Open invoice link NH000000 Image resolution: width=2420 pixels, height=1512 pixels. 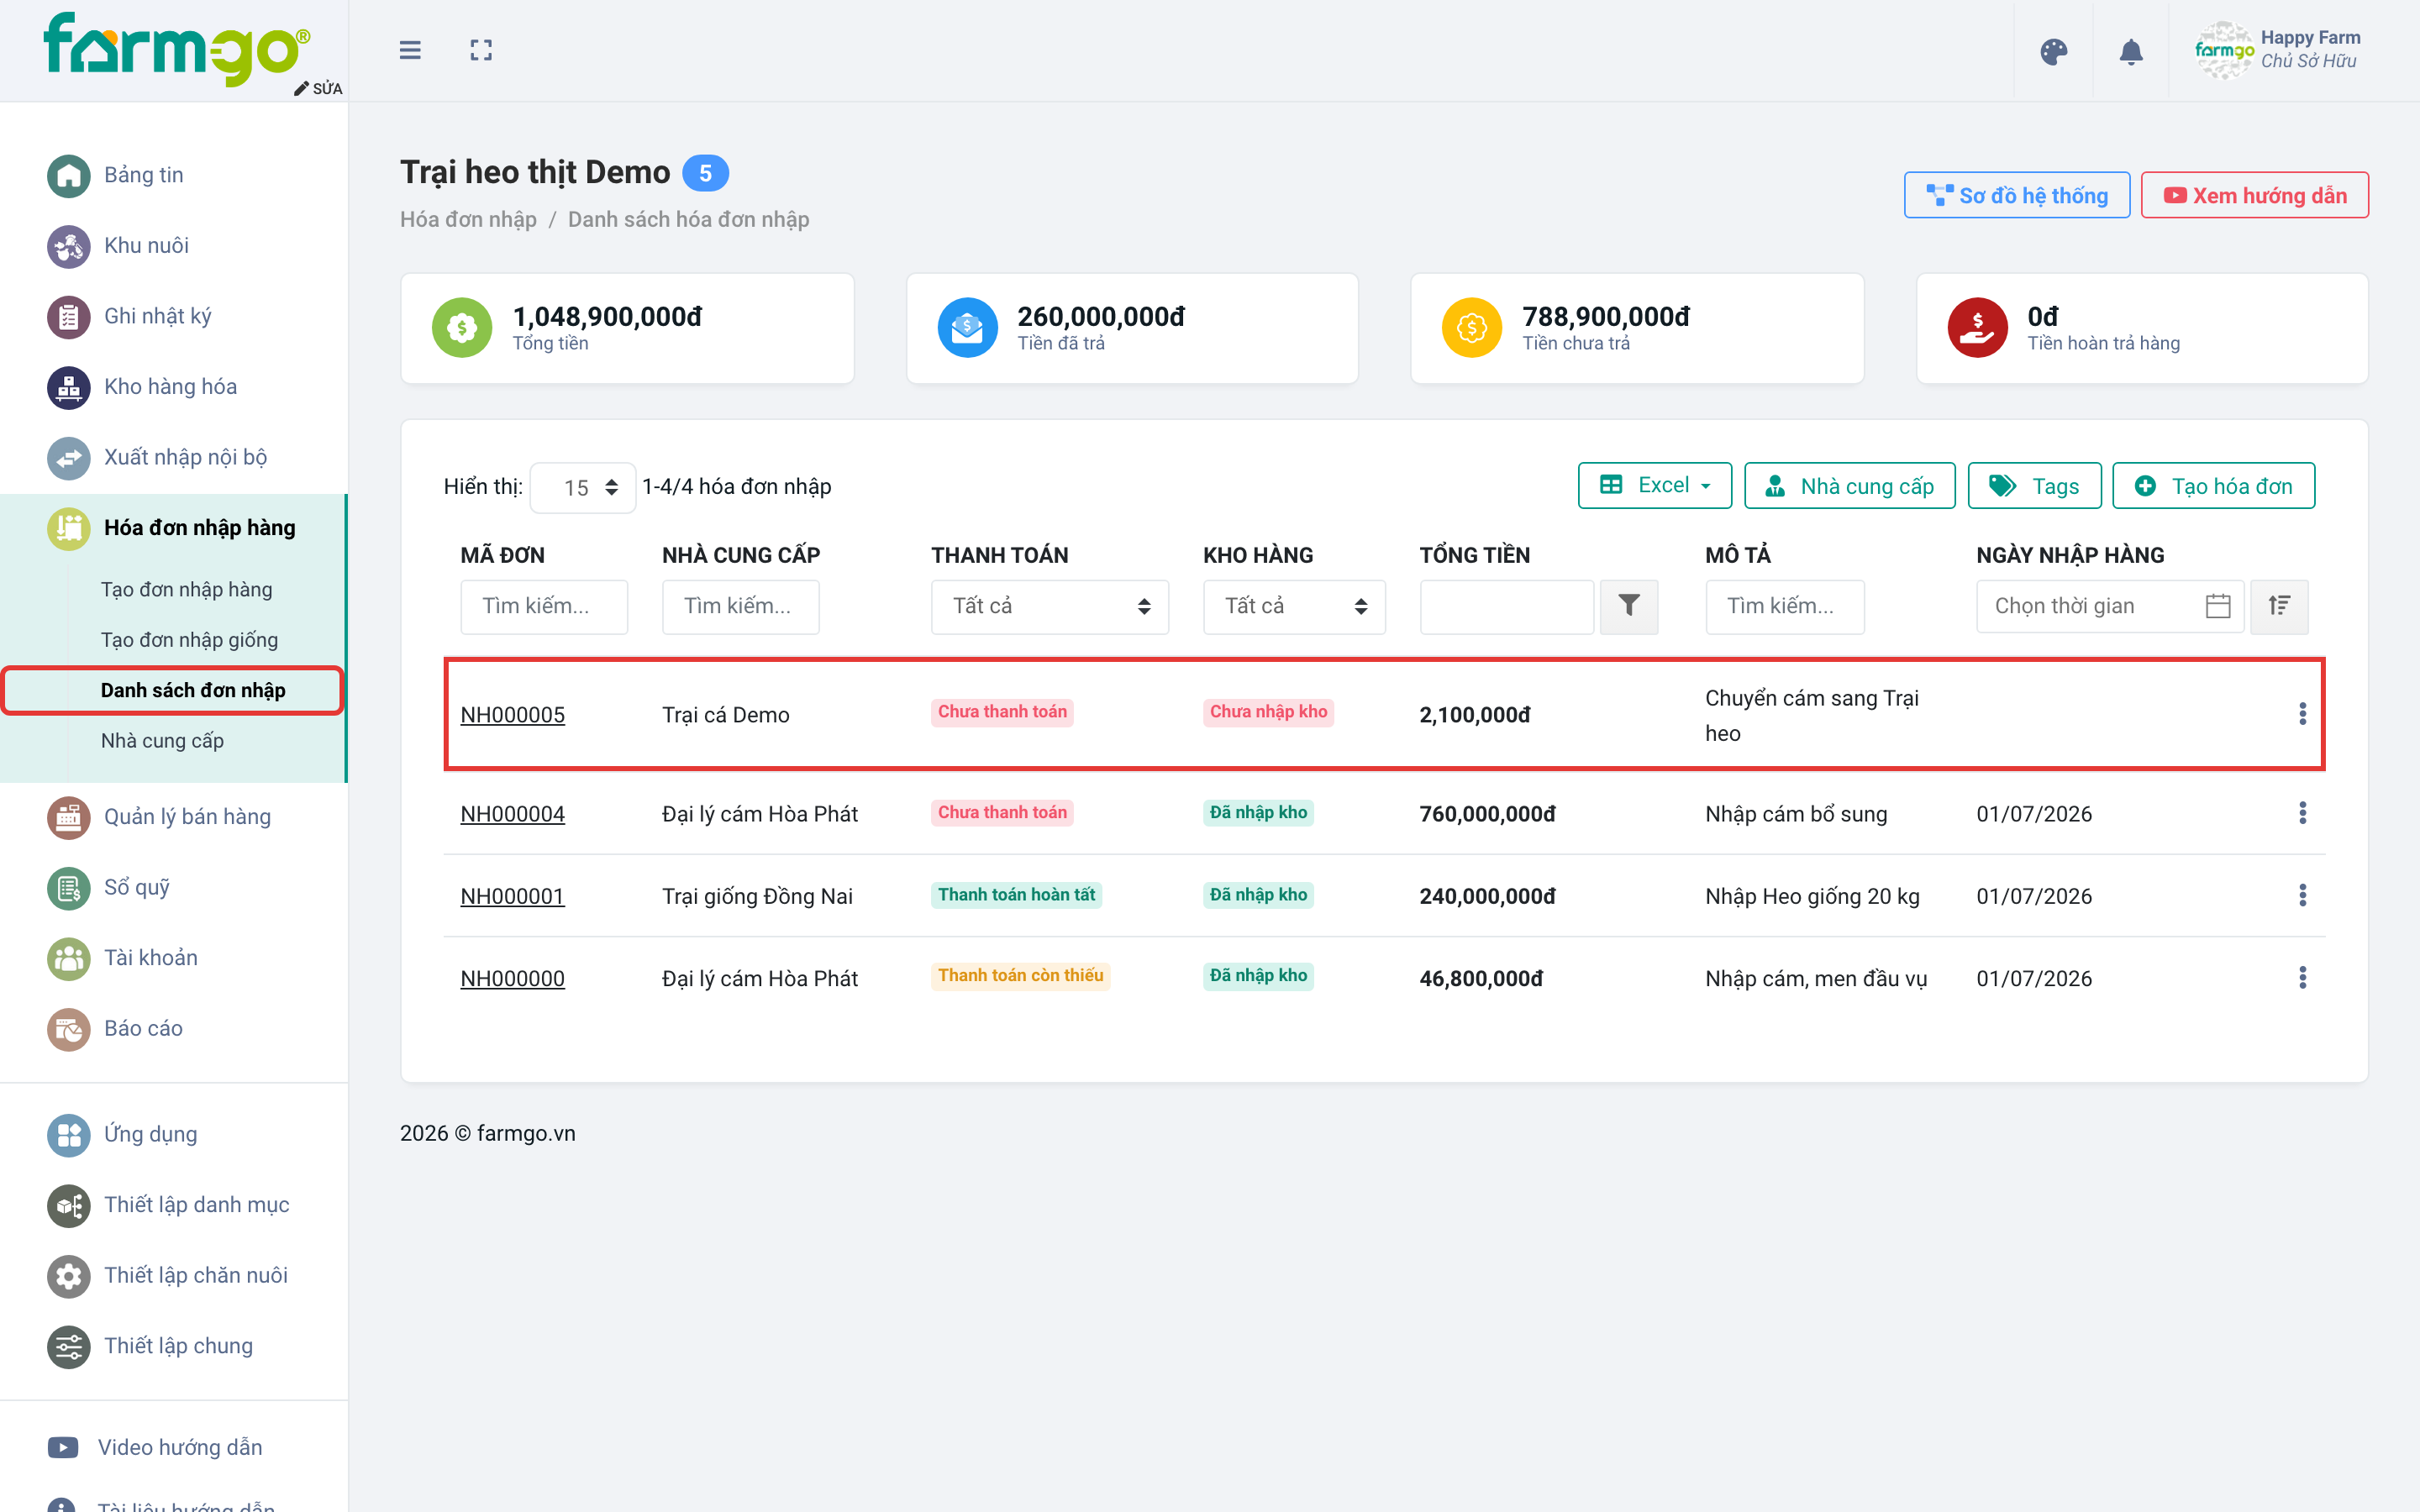click(x=512, y=978)
